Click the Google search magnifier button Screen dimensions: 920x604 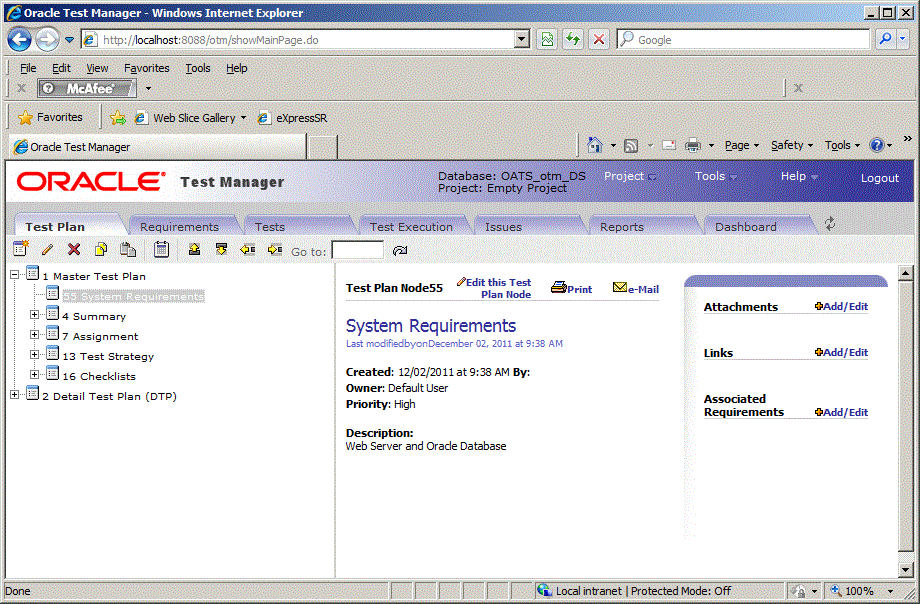click(885, 39)
